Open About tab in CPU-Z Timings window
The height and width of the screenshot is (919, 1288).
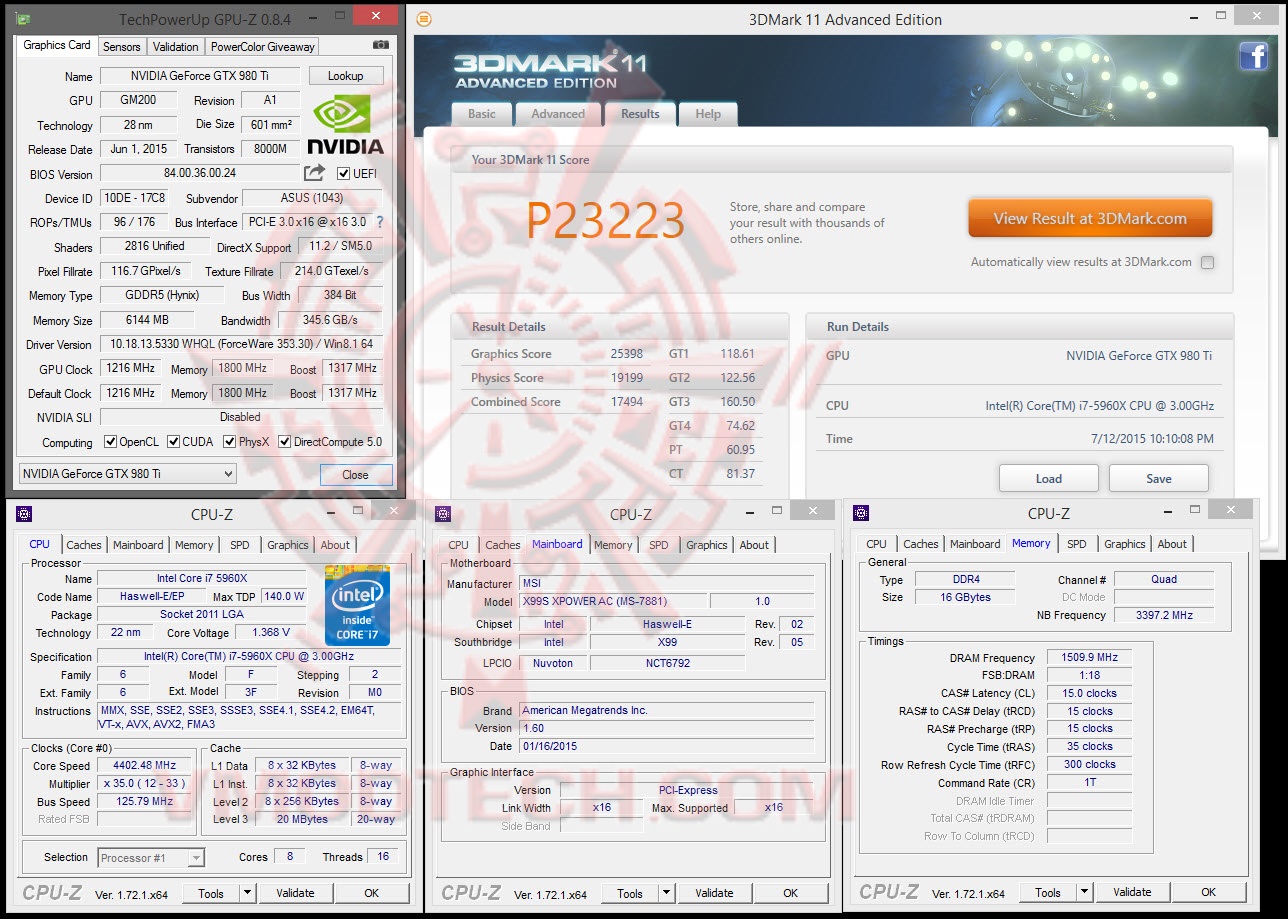pos(1172,544)
